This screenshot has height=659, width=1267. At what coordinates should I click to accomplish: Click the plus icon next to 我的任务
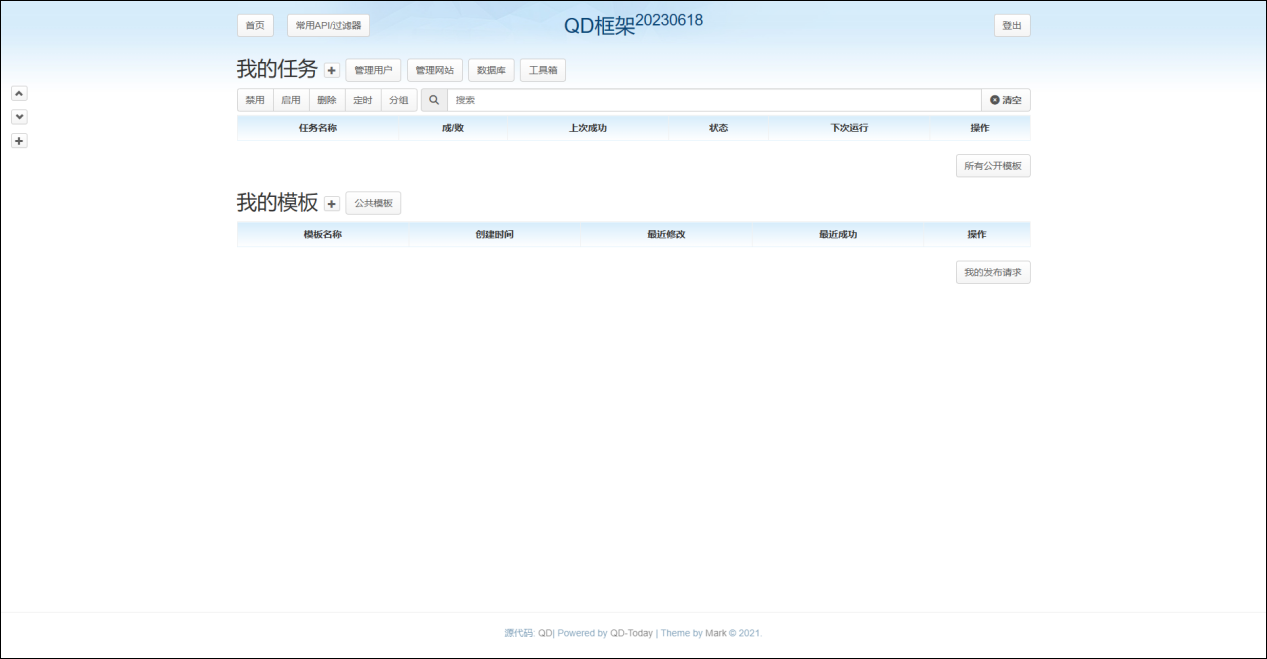point(332,71)
